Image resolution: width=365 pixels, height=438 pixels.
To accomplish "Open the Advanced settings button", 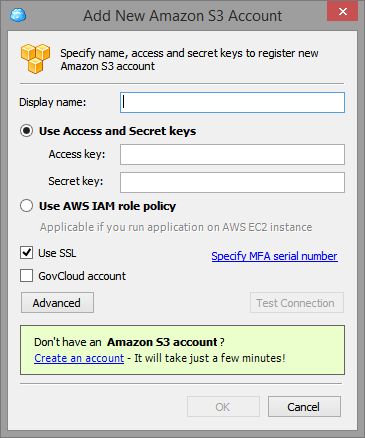I will (57, 303).
